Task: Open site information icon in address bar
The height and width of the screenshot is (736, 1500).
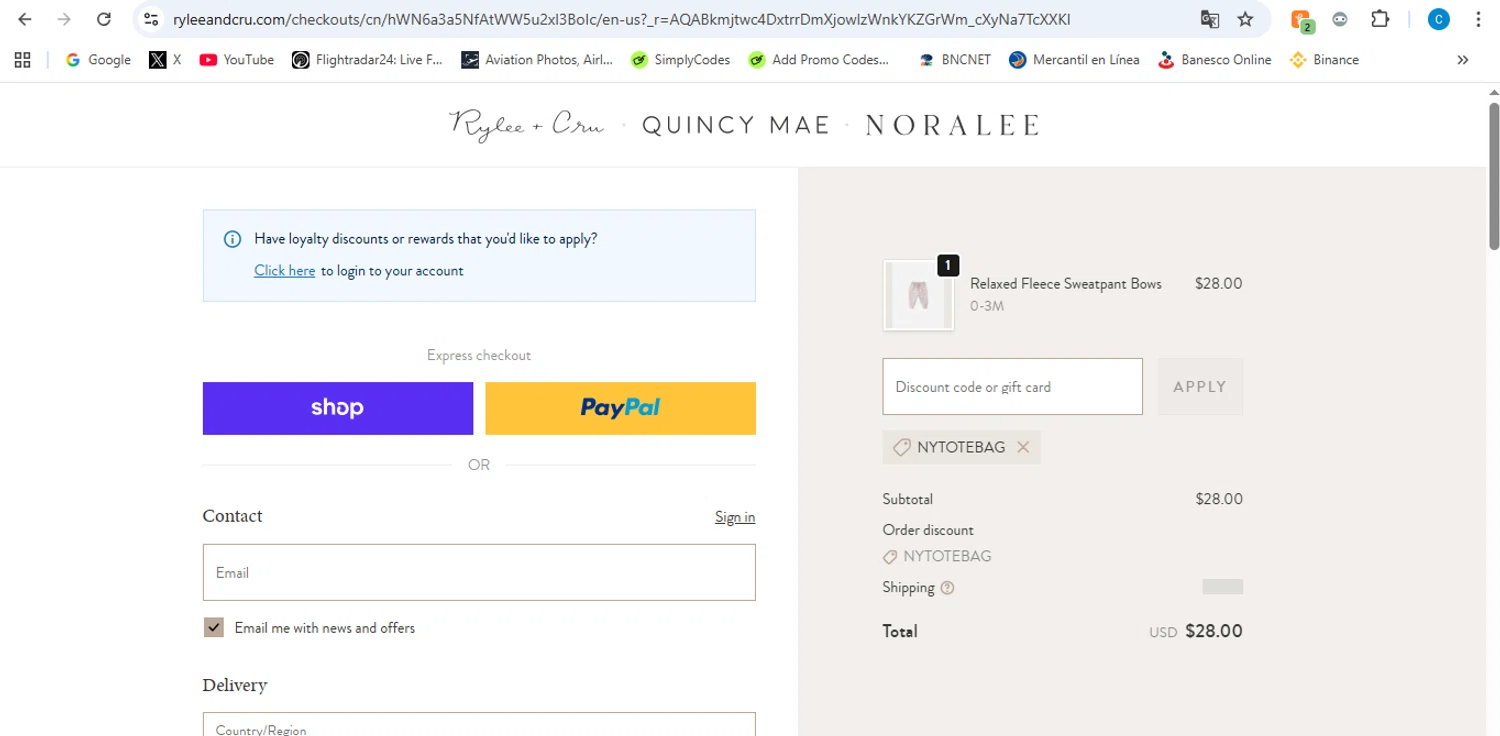Action: coord(151,19)
